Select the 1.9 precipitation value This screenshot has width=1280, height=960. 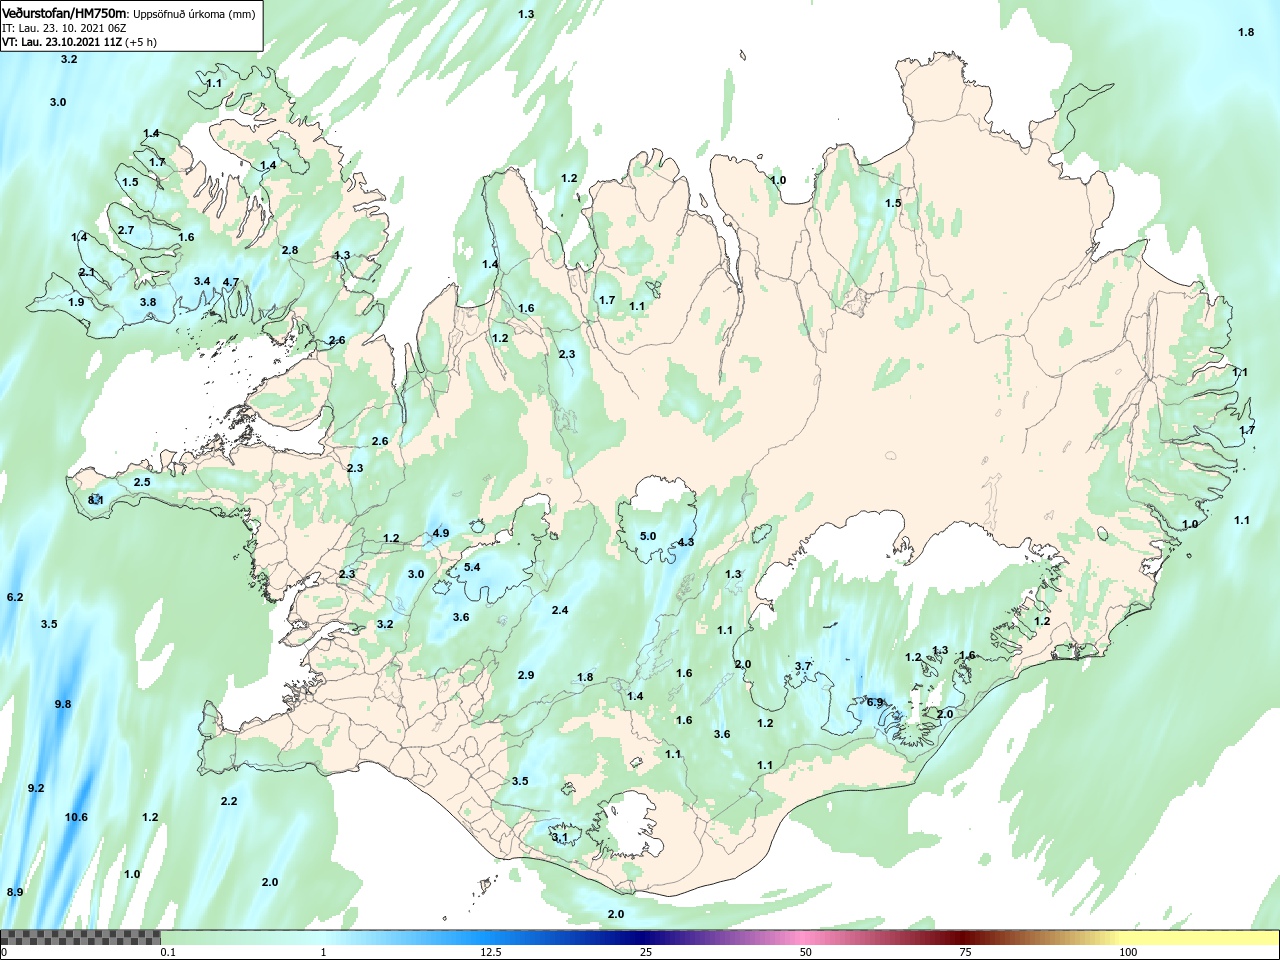(76, 302)
